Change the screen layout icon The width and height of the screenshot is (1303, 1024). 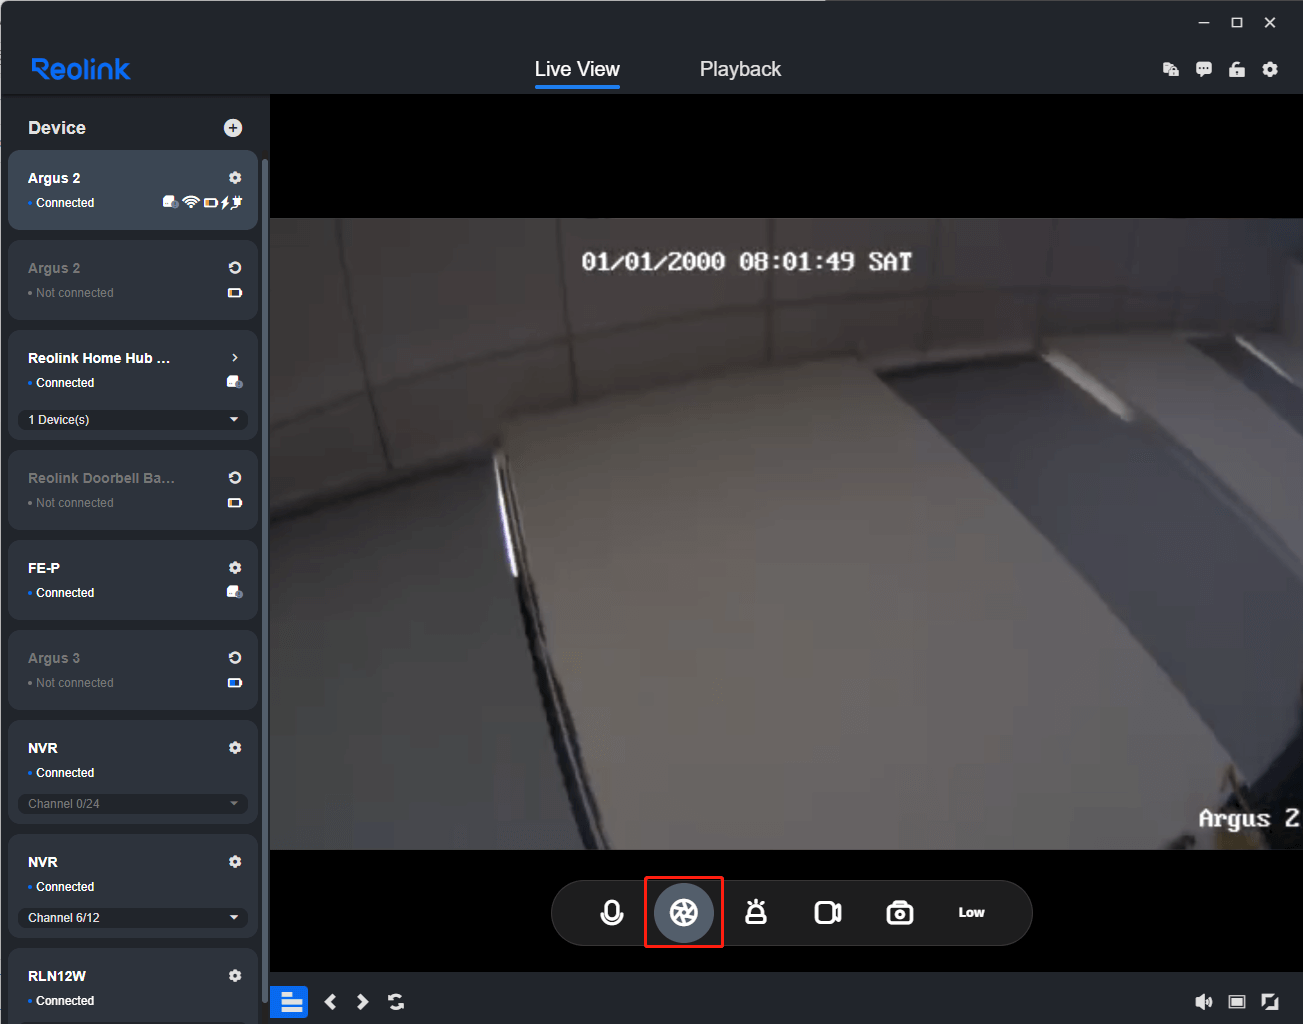click(1237, 1002)
